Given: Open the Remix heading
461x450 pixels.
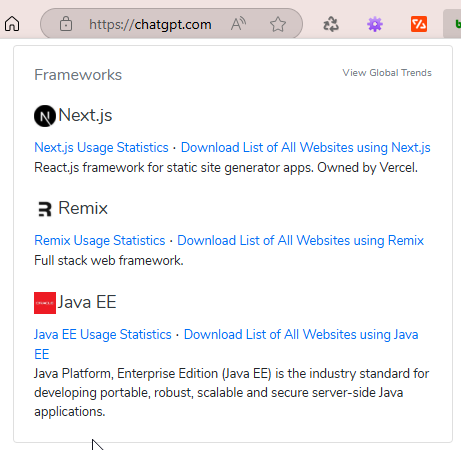Looking at the screenshot, I should (x=83, y=208).
